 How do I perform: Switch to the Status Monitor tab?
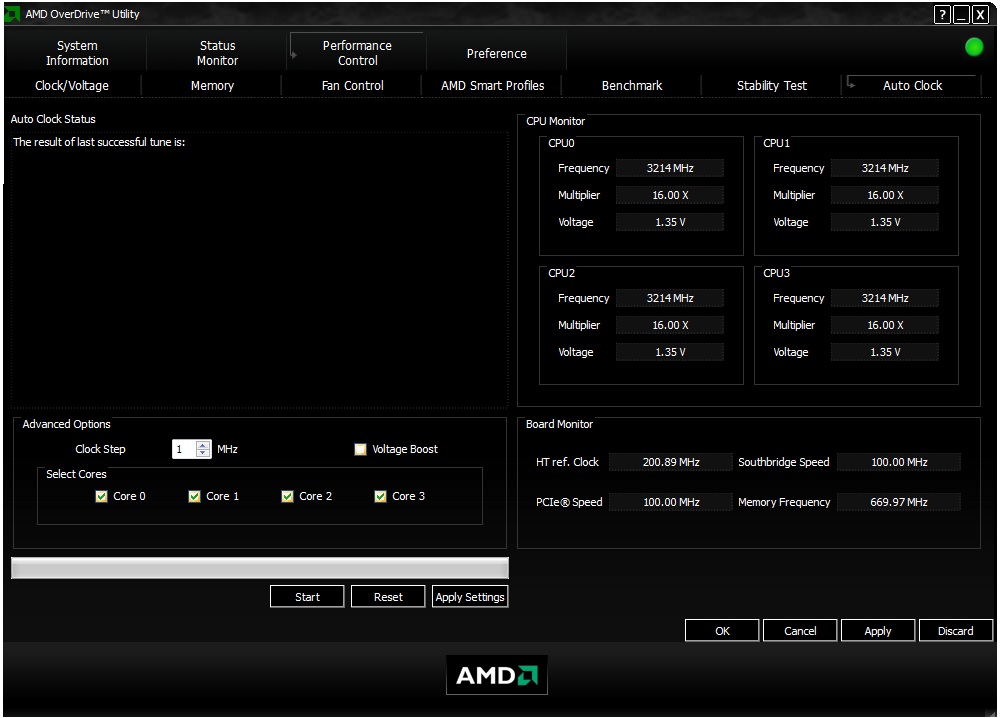[217, 53]
